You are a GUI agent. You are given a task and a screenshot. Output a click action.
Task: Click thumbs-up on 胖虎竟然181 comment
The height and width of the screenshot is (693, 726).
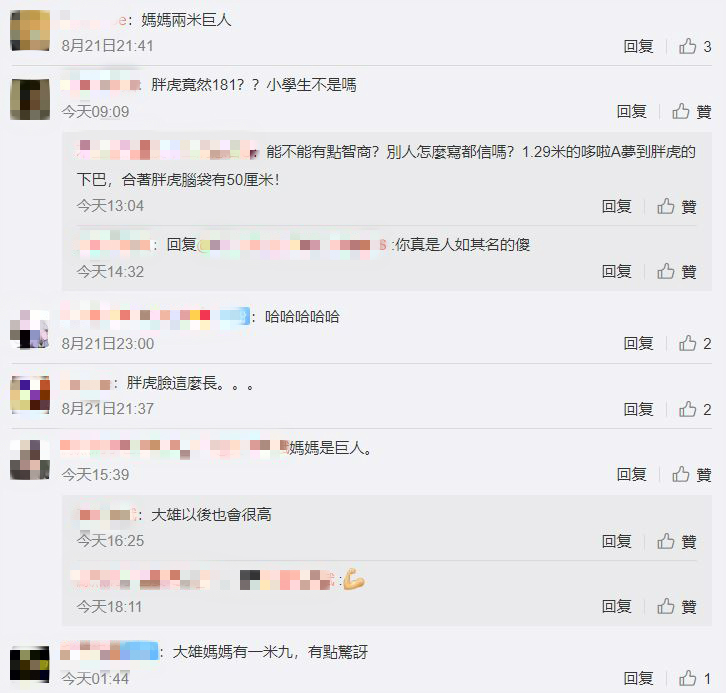tap(691, 112)
